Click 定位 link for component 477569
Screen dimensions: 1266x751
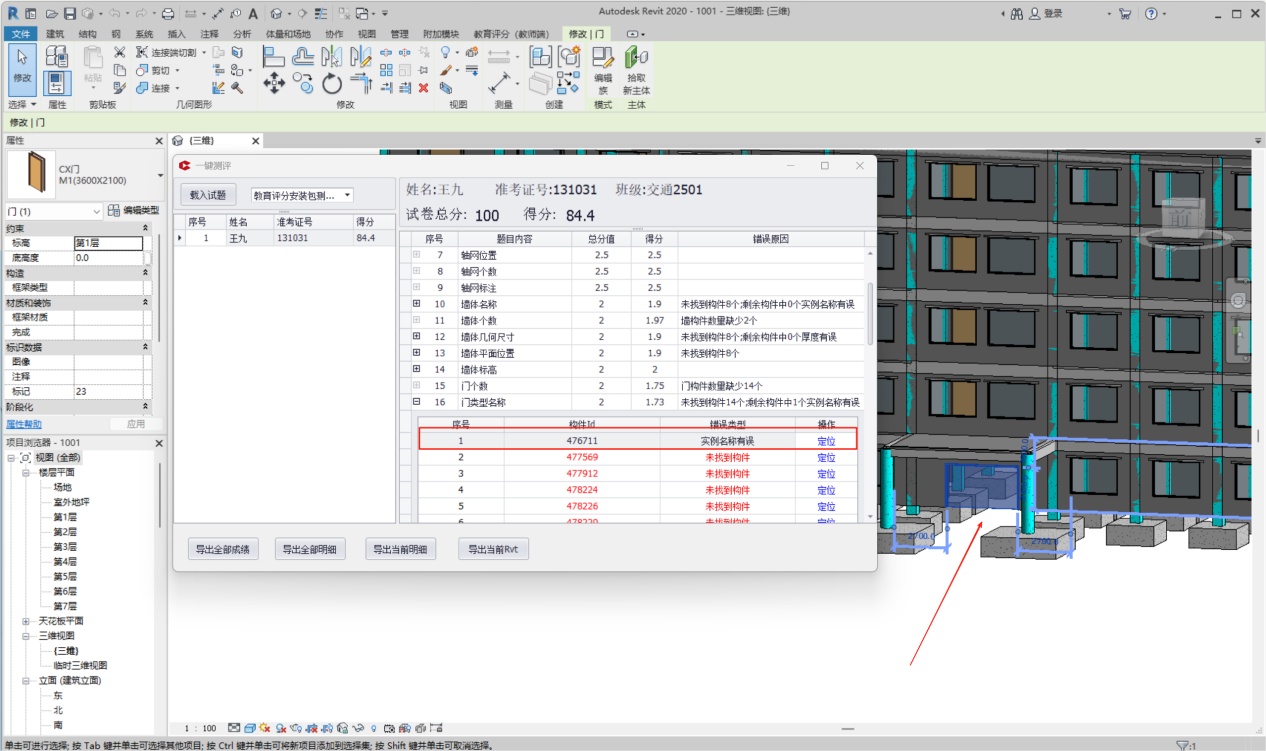(826, 457)
